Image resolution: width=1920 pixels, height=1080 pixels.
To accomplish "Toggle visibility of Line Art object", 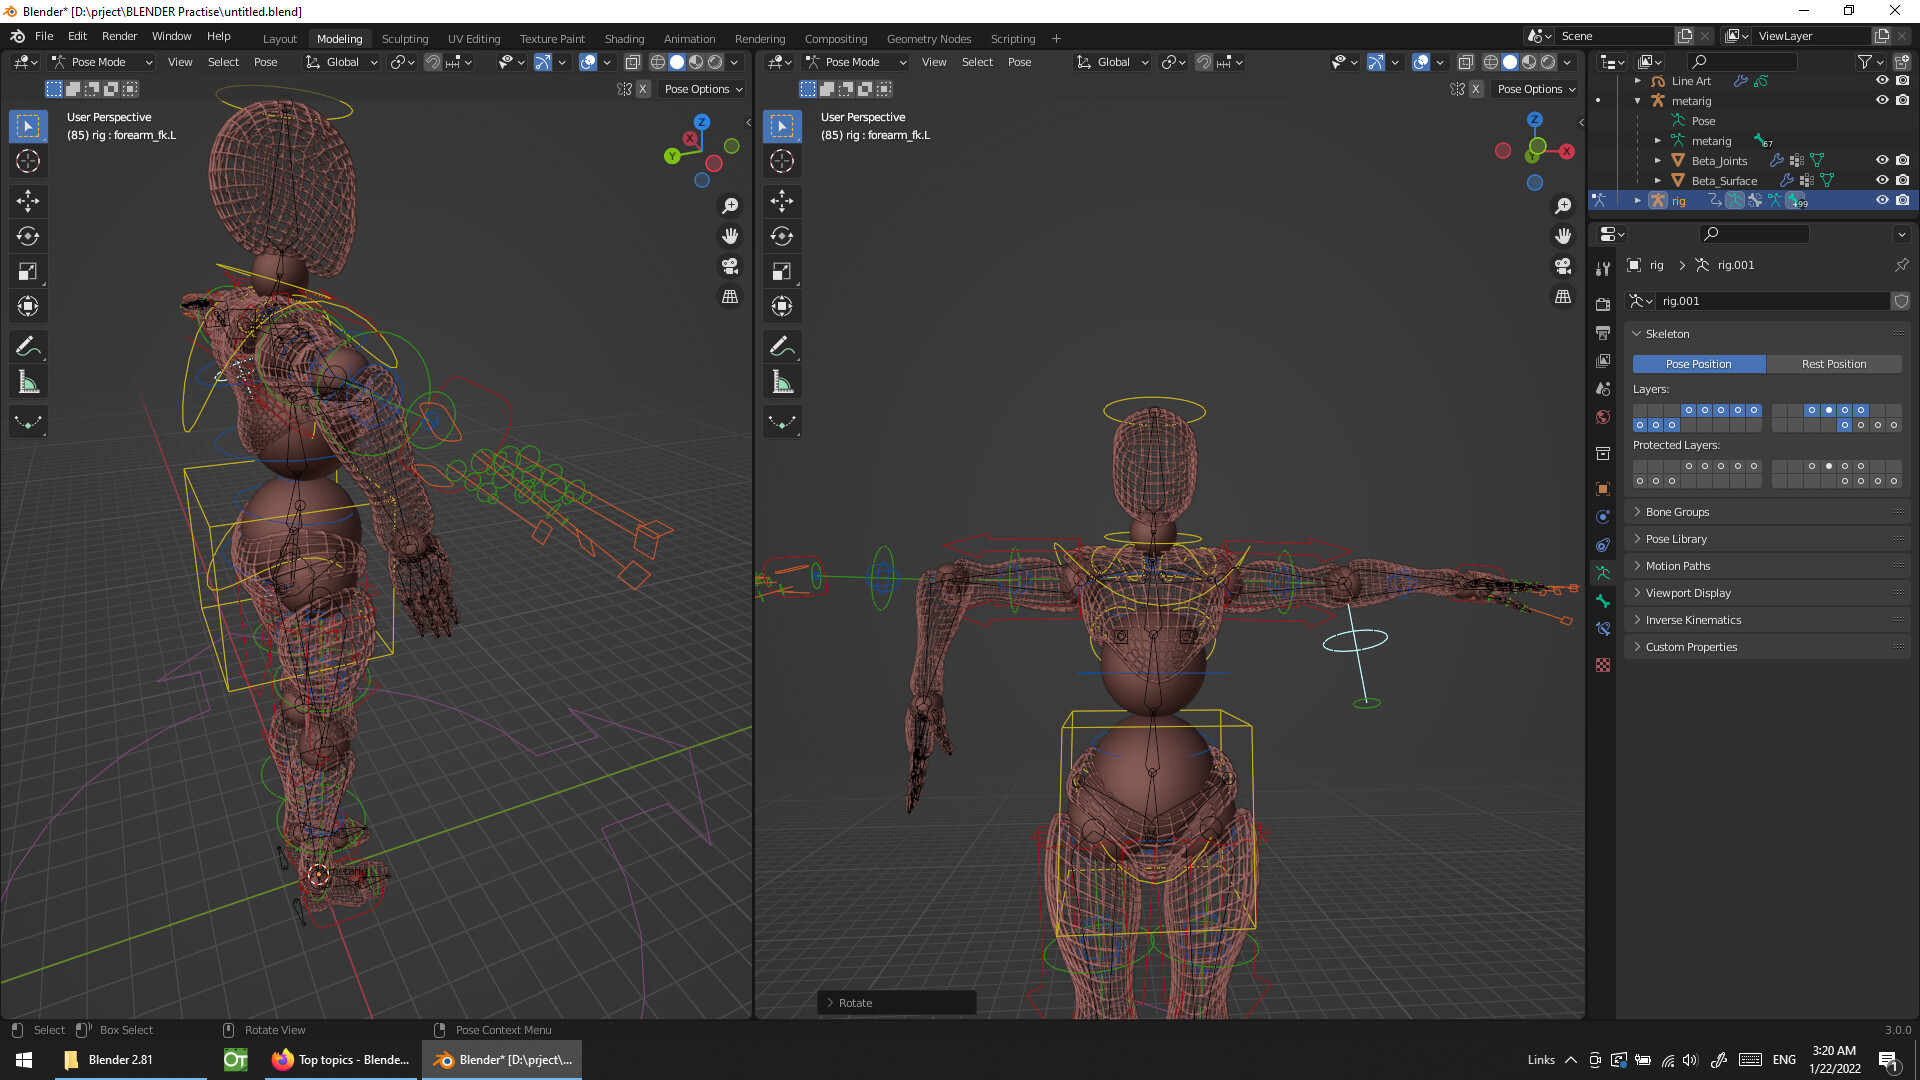I will pos(1881,80).
